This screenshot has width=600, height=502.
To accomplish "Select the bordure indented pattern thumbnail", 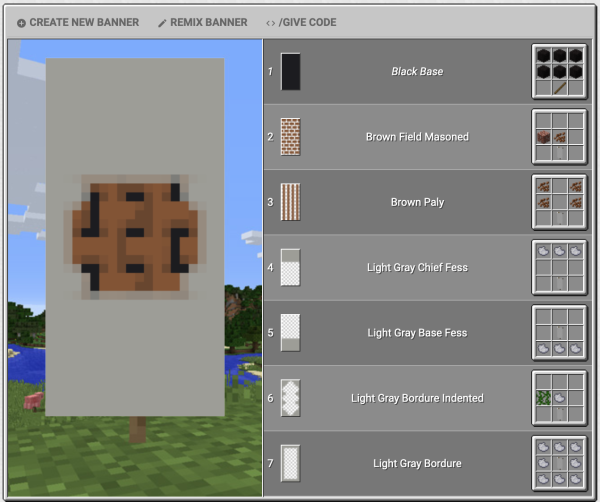I will coord(290,398).
